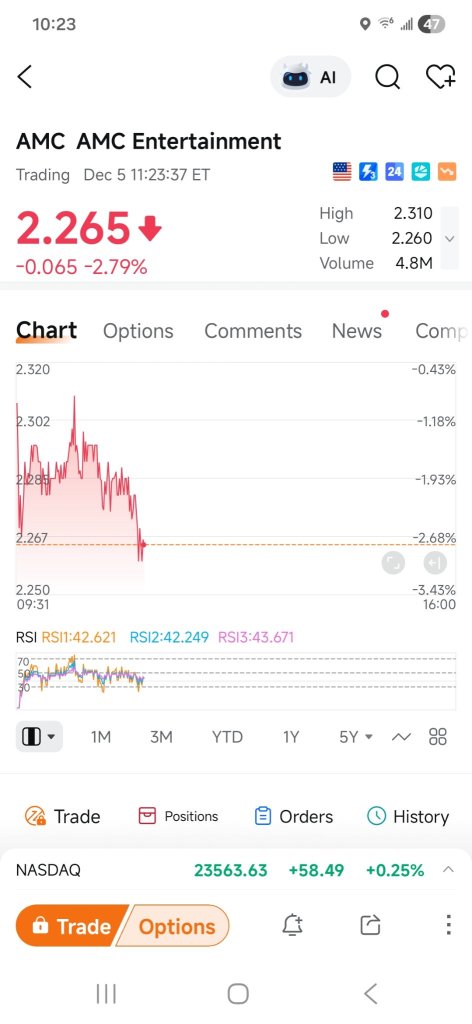Tap the search magnifier icon
This screenshot has height=1024, width=472.
coord(387,77)
